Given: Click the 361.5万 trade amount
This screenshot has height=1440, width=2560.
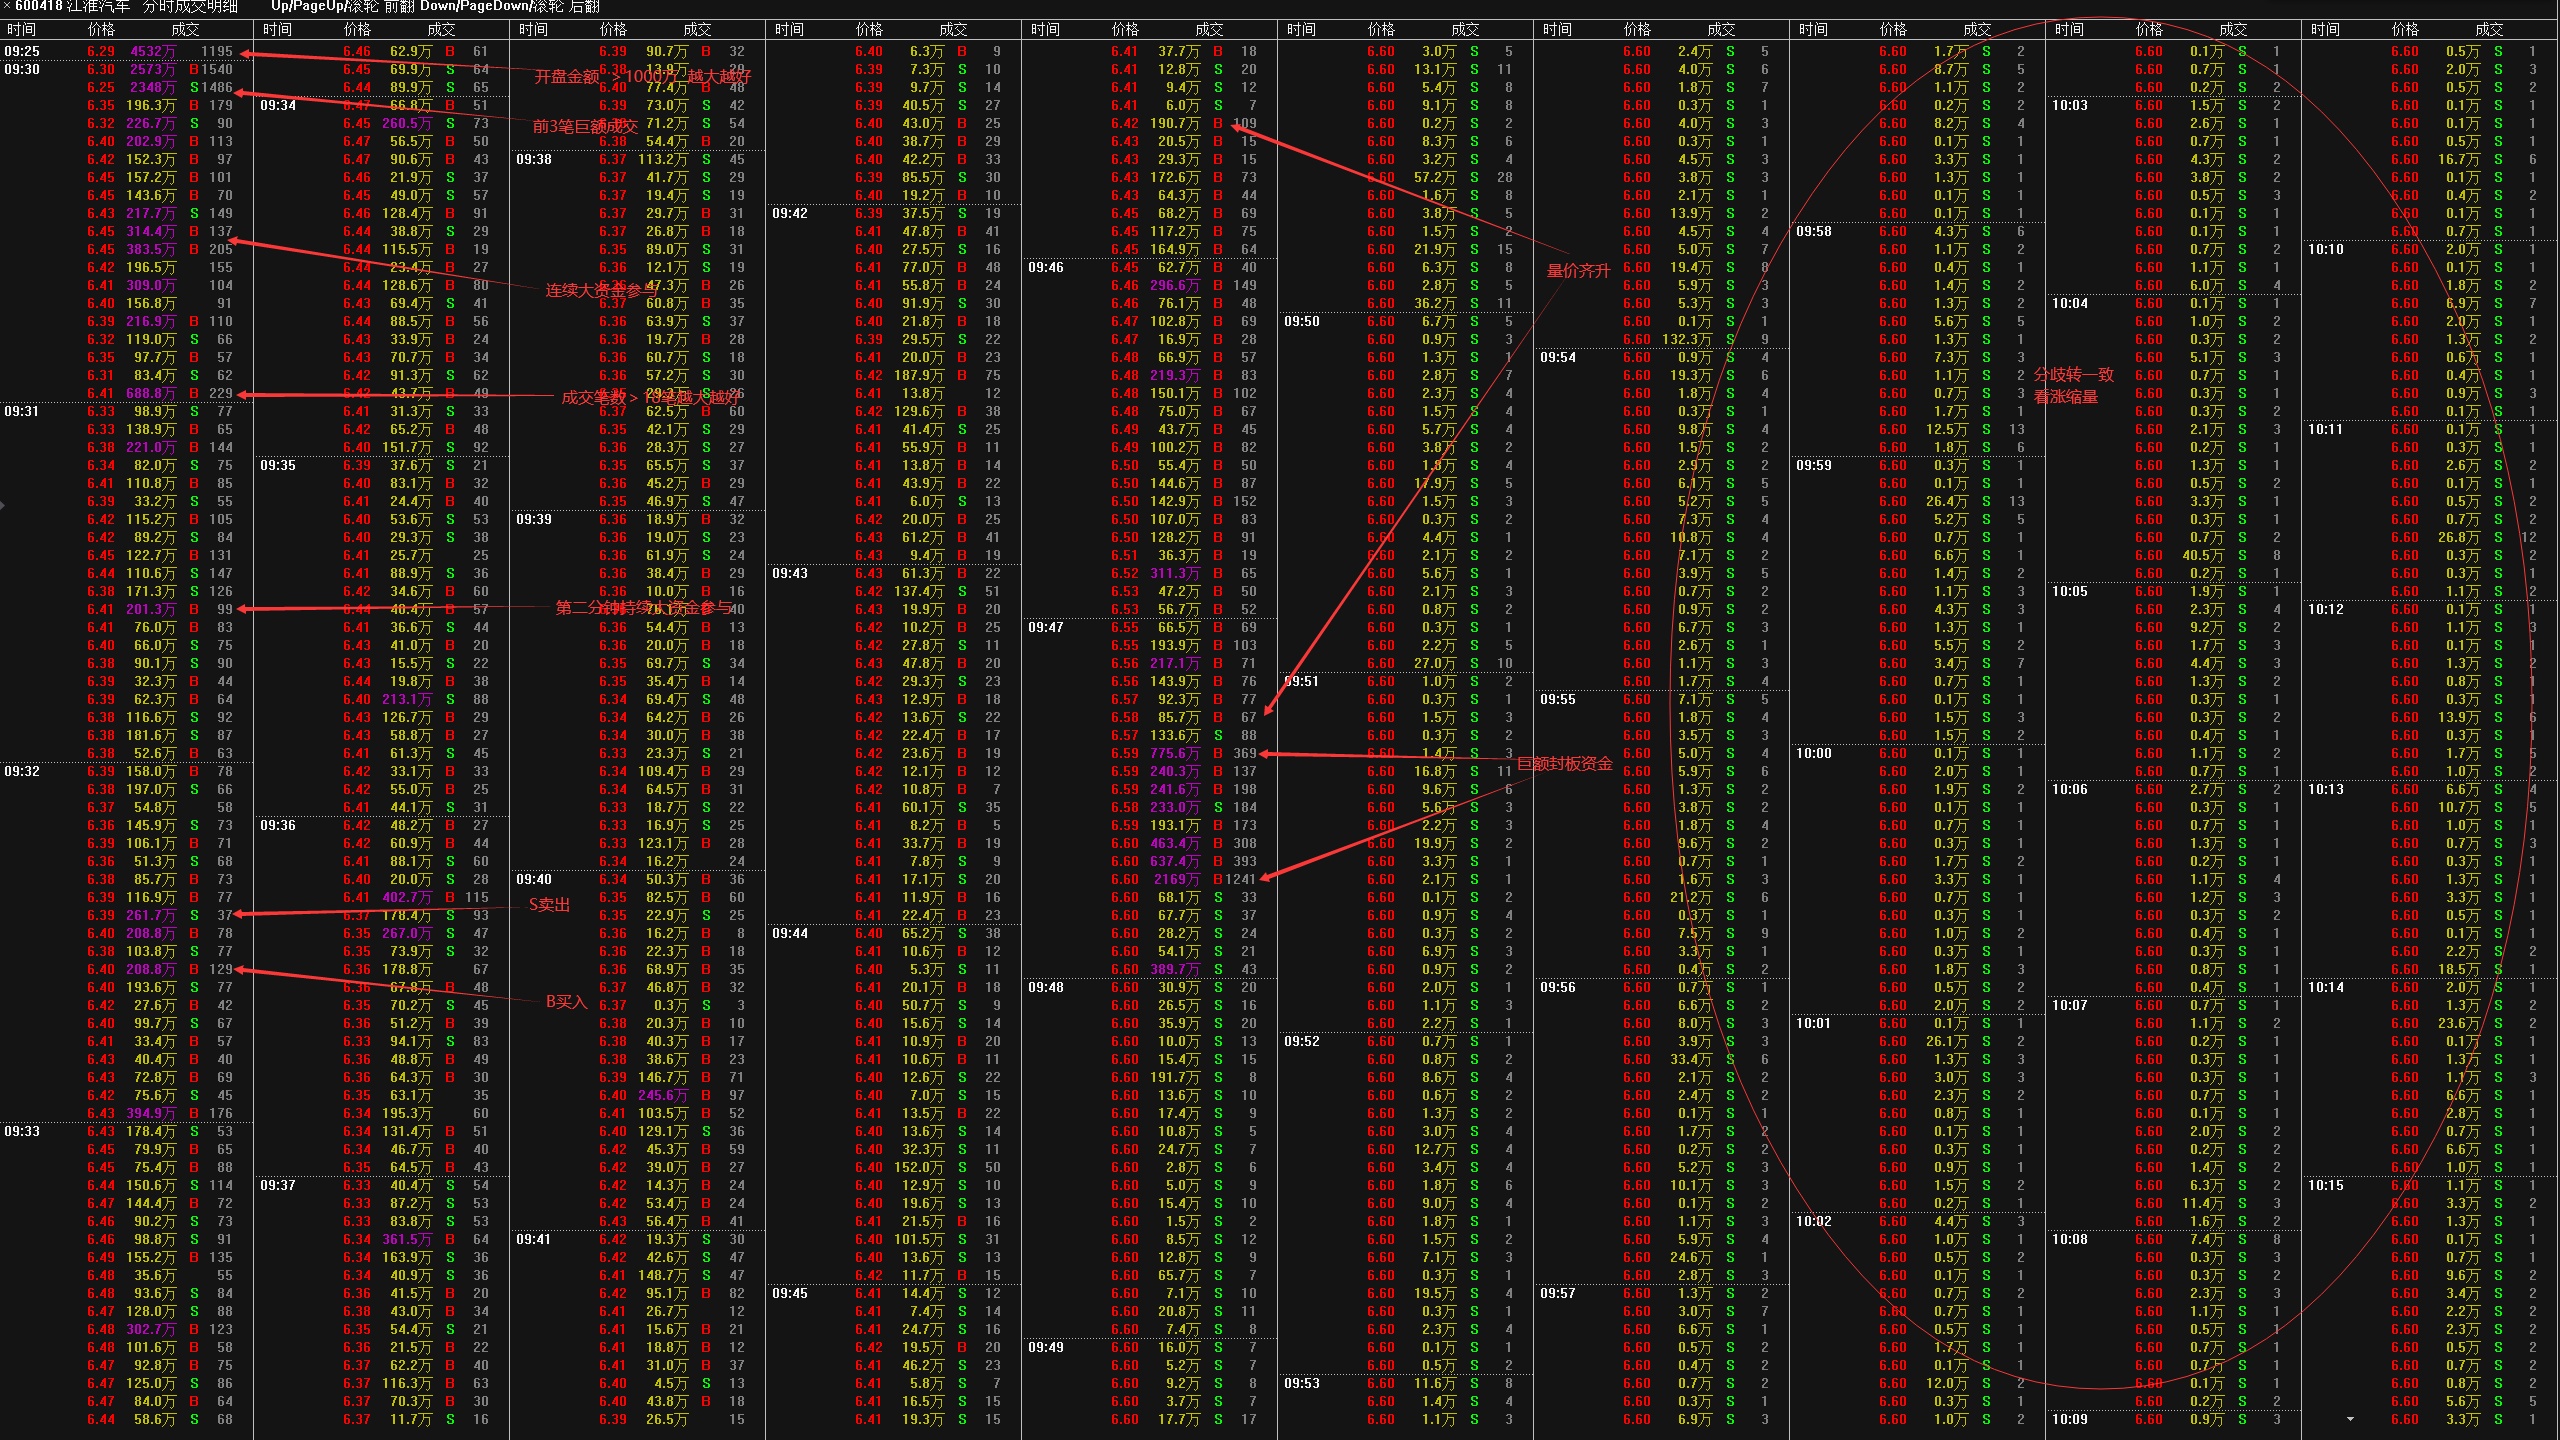Looking at the screenshot, I should pos(407,1239).
